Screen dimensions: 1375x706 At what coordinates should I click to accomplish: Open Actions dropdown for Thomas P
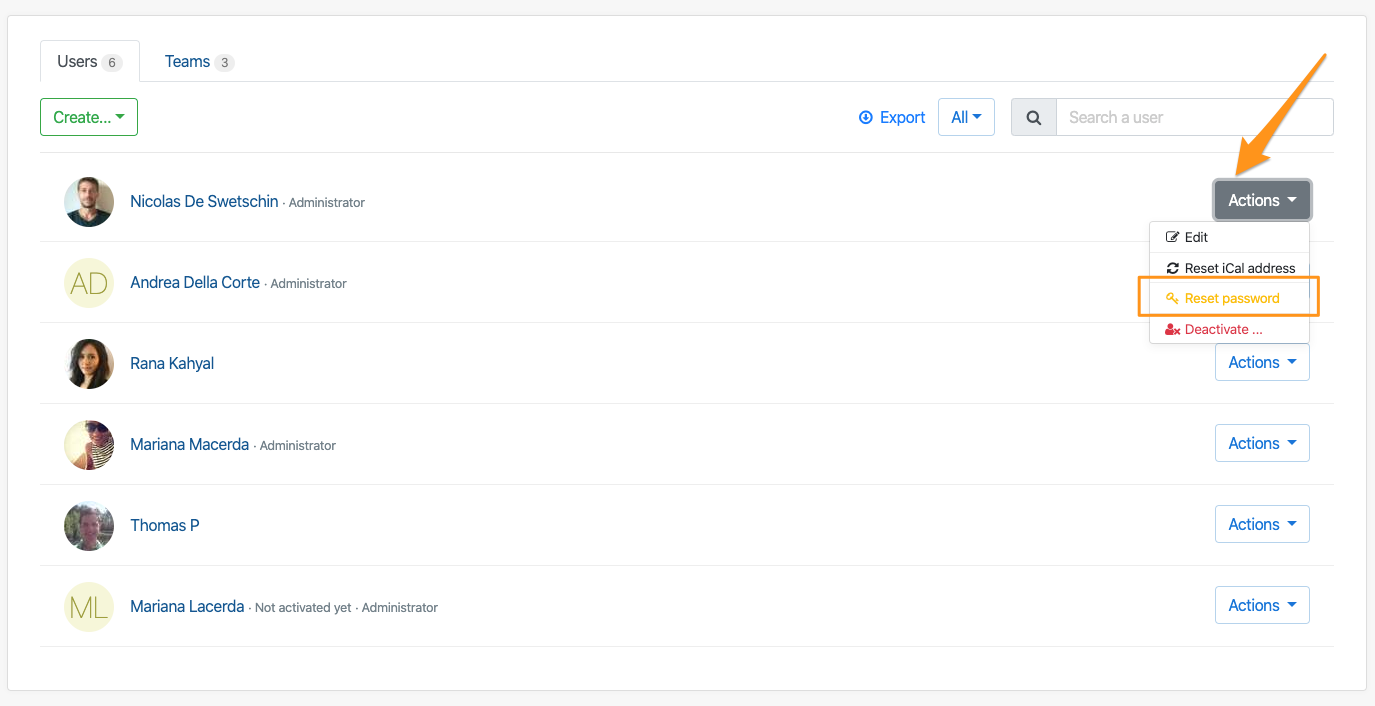1261,524
